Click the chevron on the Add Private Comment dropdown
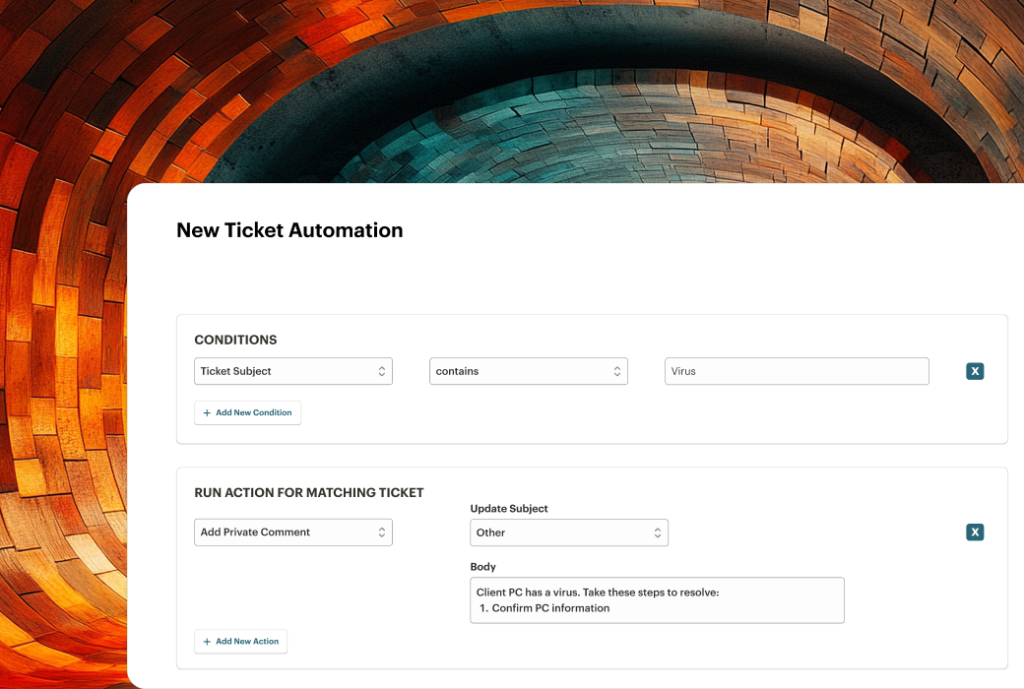The height and width of the screenshot is (689, 1024). point(384,532)
